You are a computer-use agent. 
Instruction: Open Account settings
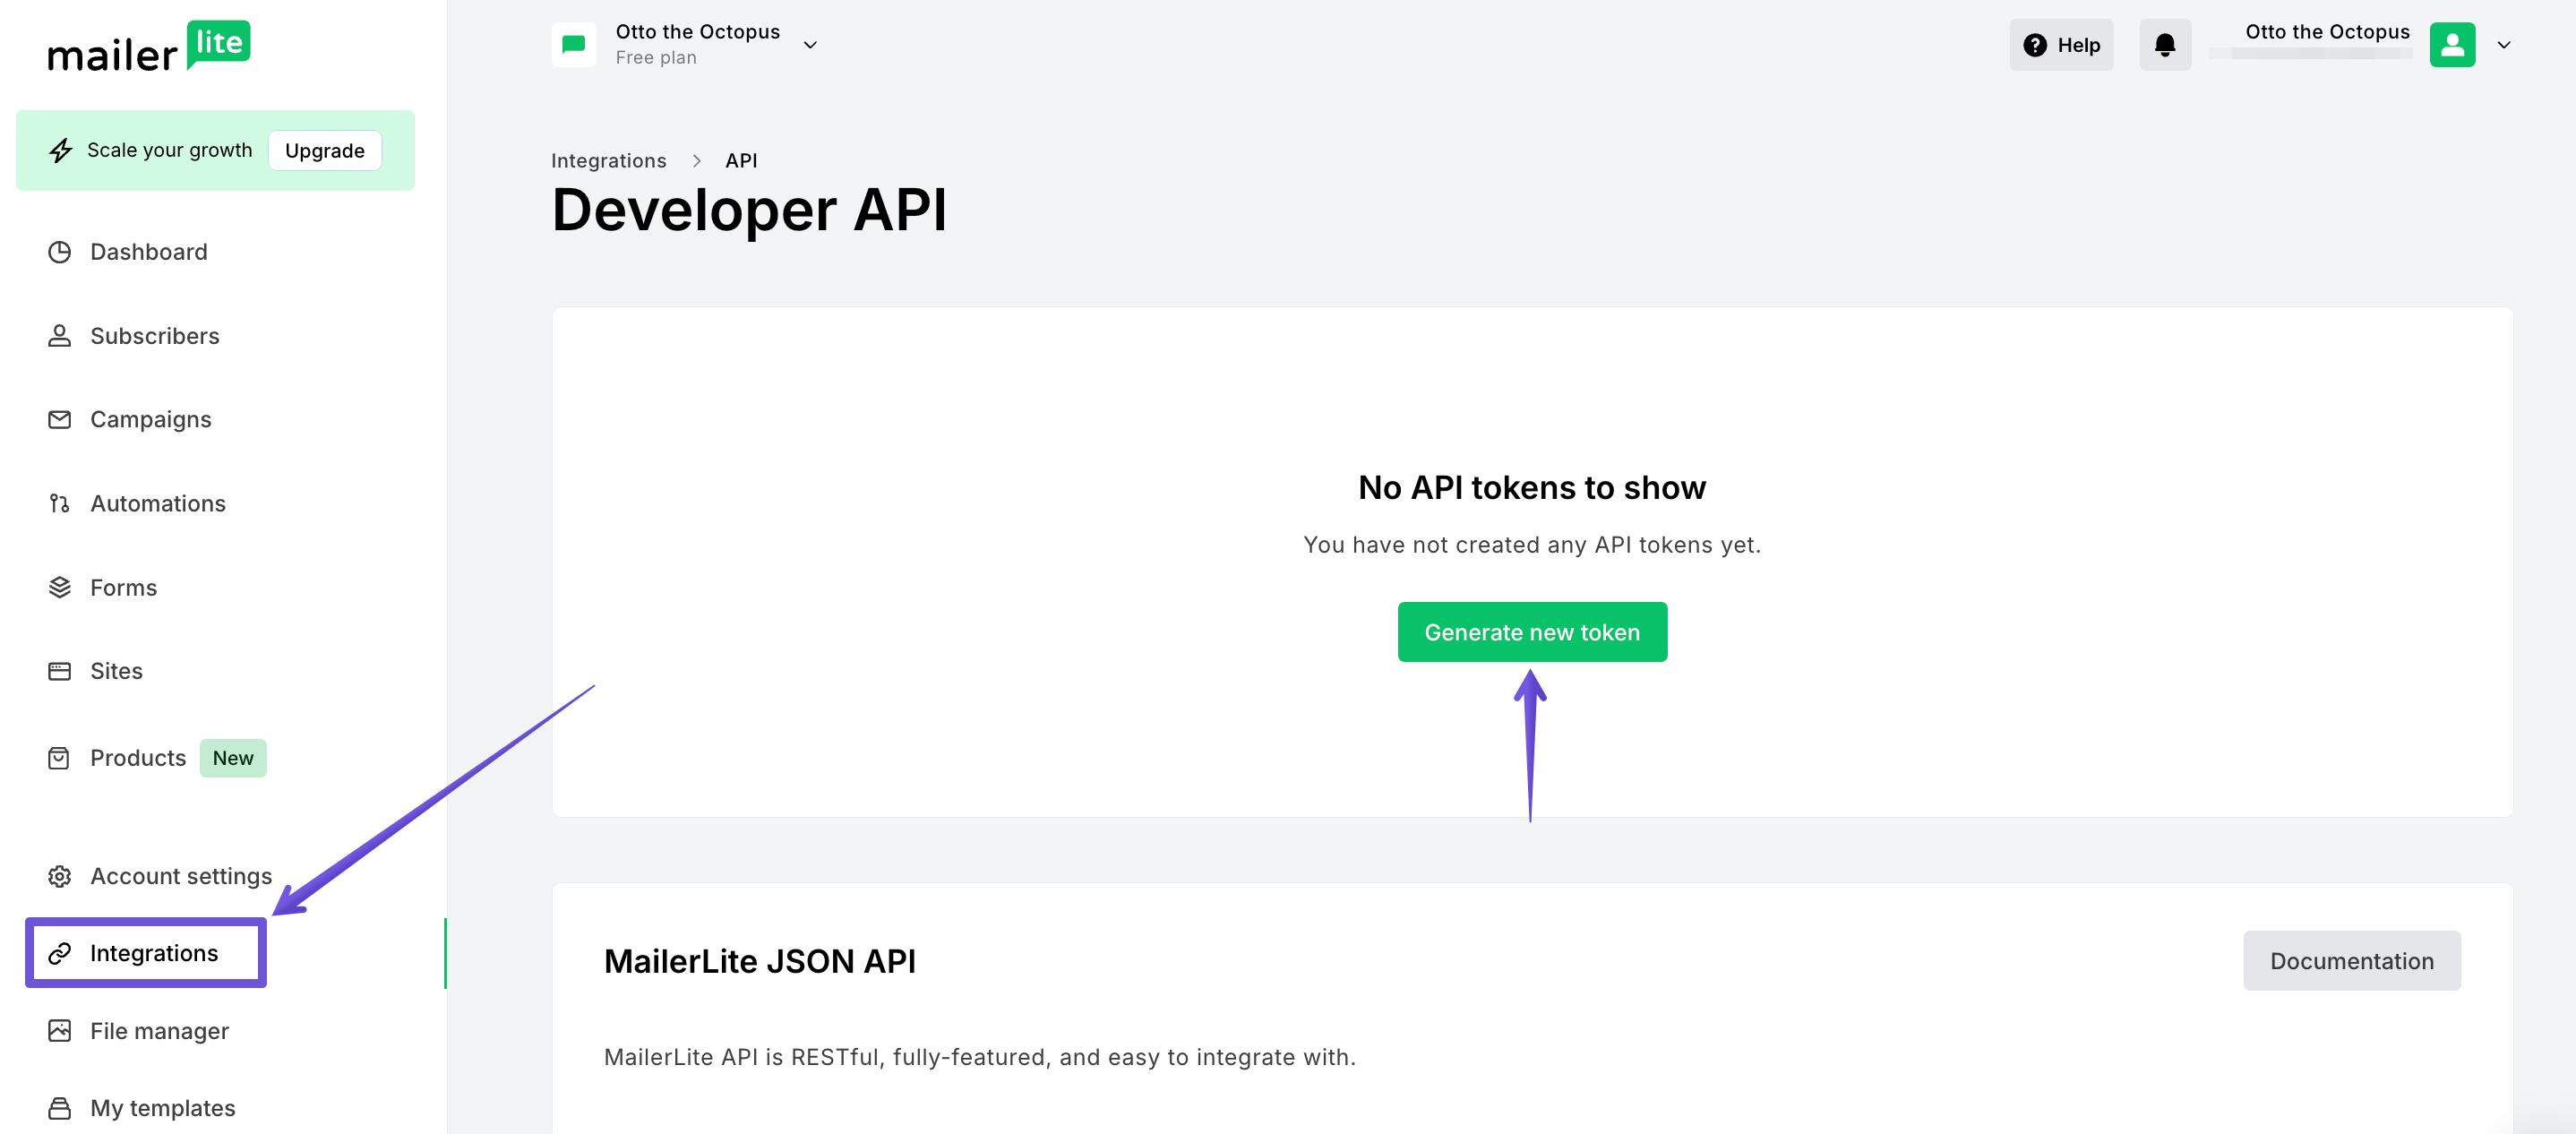point(181,876)
